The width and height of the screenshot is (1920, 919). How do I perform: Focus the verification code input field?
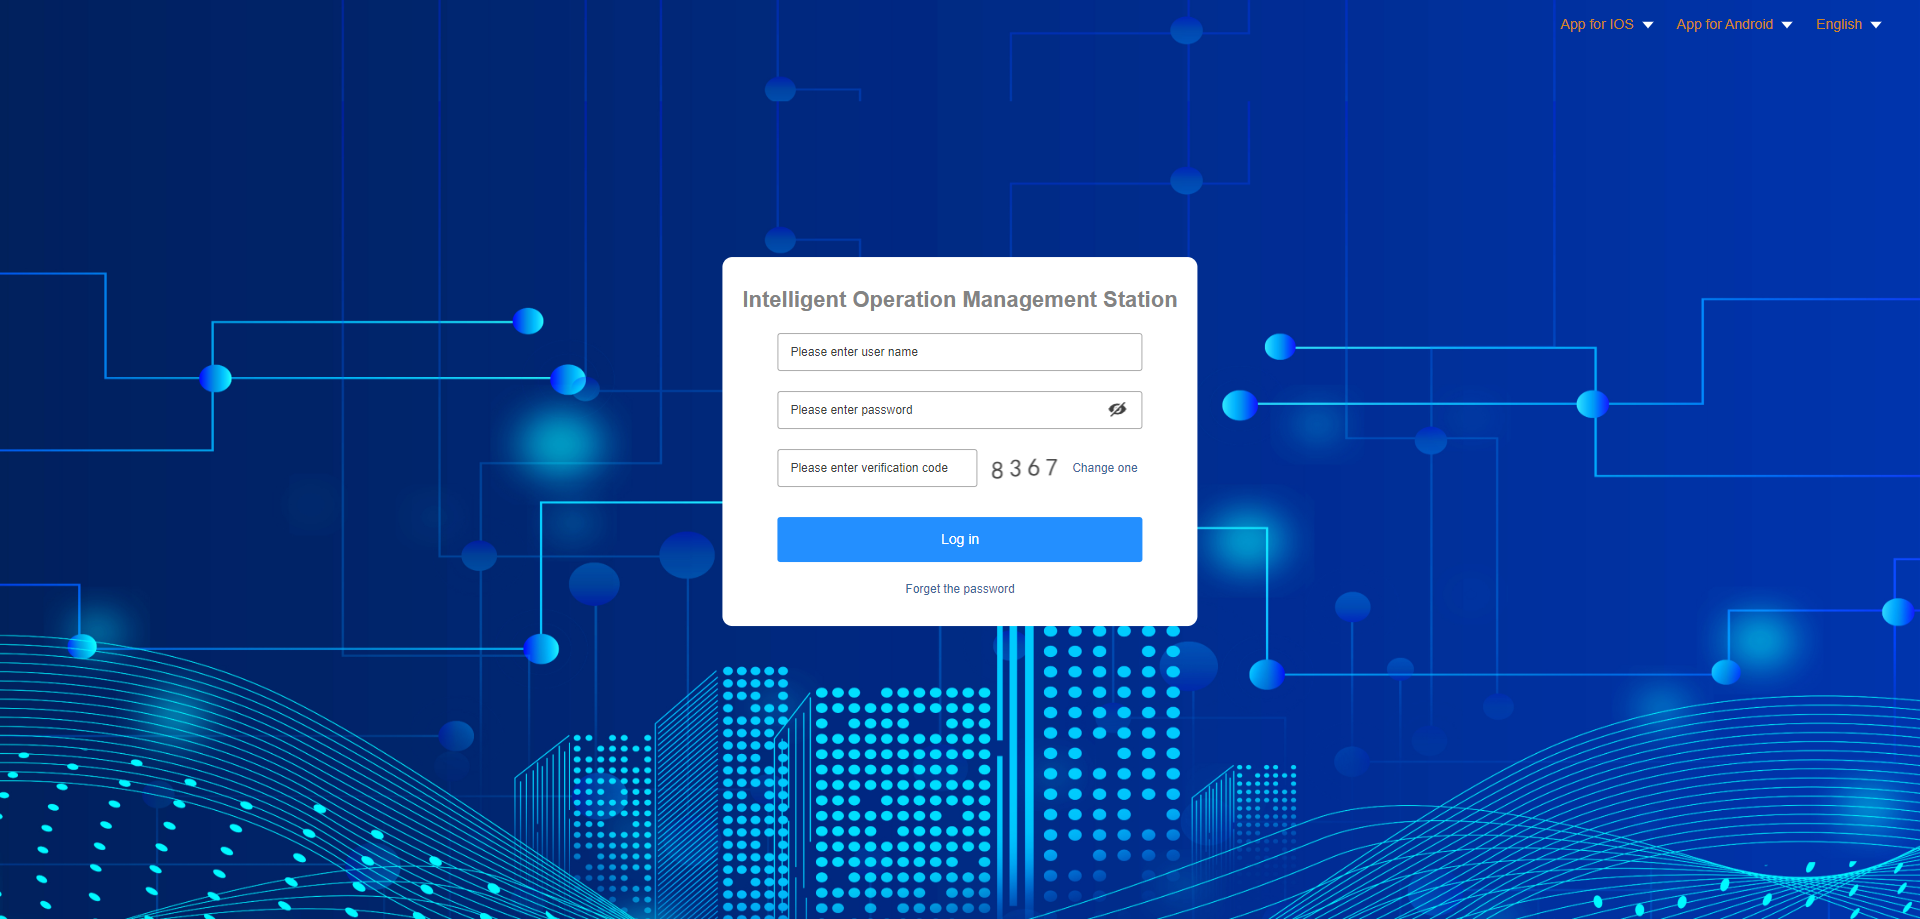(x=876, y=468)
